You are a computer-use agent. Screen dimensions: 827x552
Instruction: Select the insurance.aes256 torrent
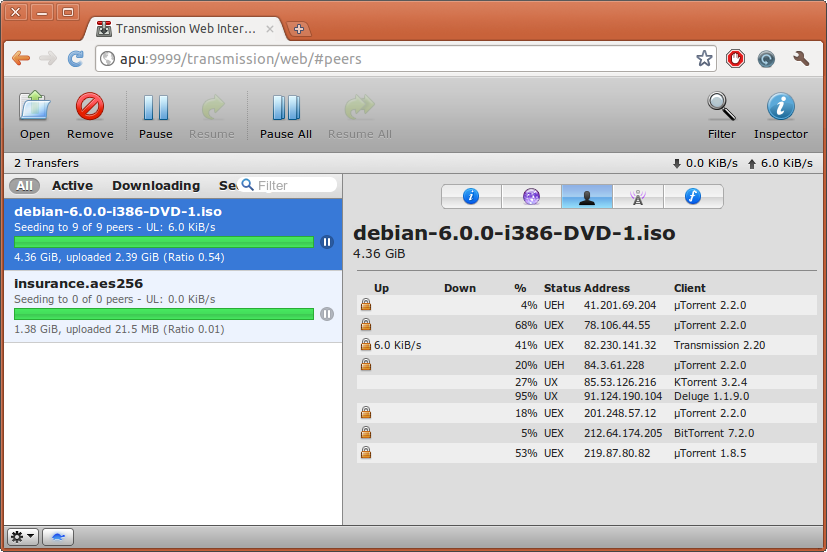(173, 306)
